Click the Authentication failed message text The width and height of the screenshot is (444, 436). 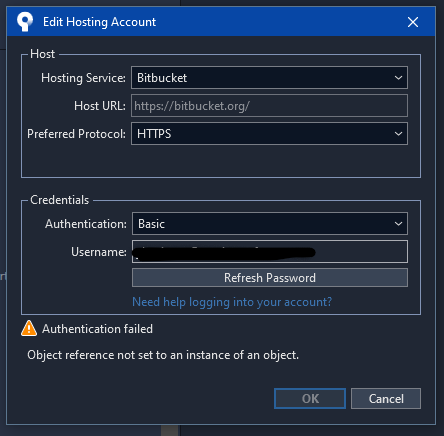[97, 329]
